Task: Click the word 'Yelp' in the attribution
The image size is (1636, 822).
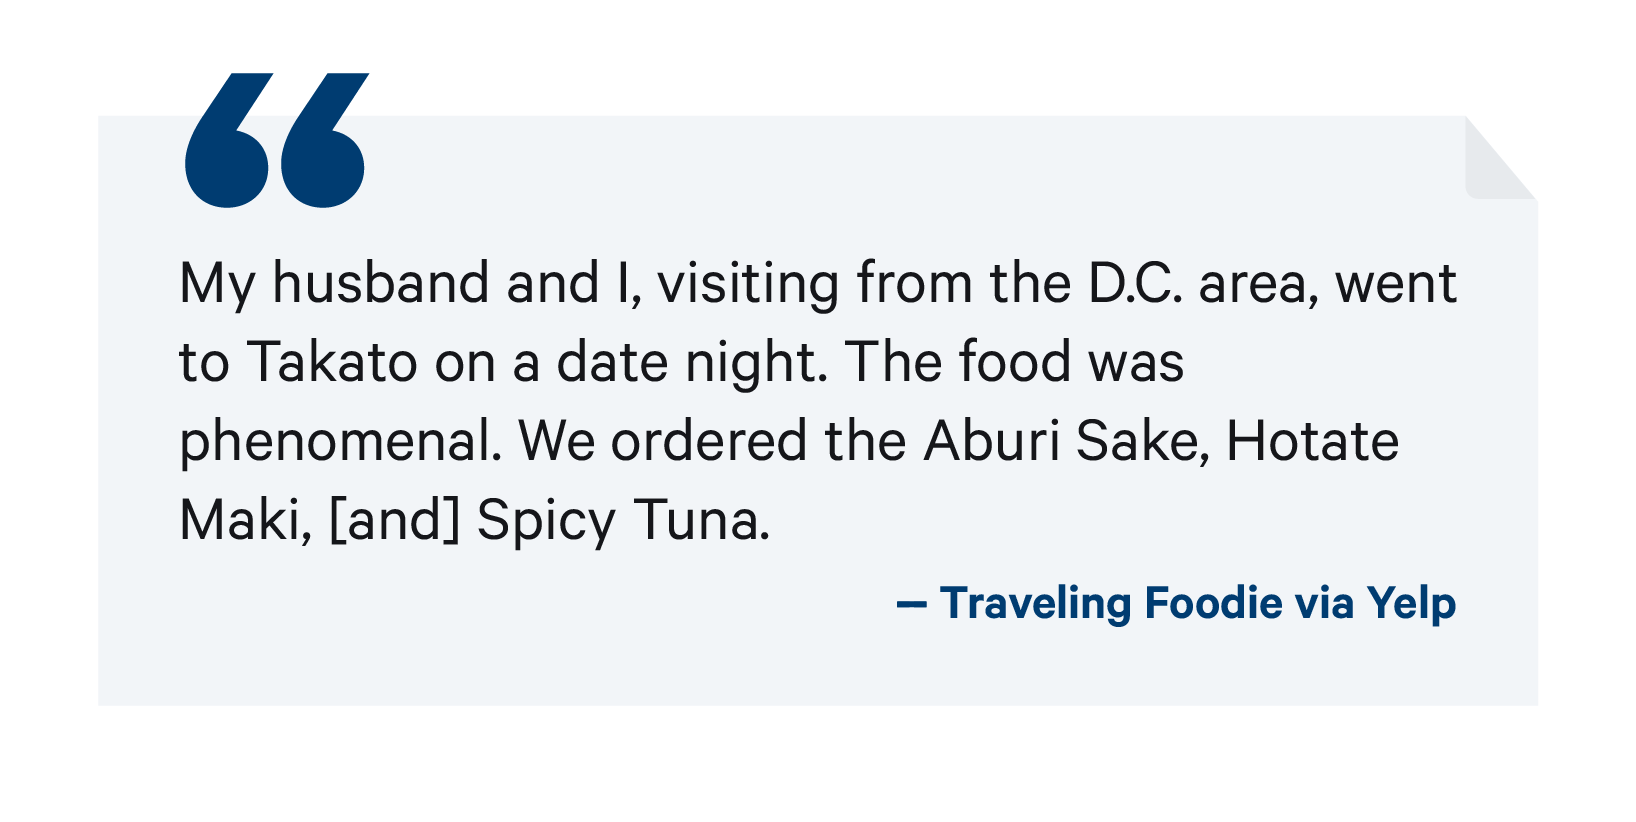Action: [x=1411, y=604]
